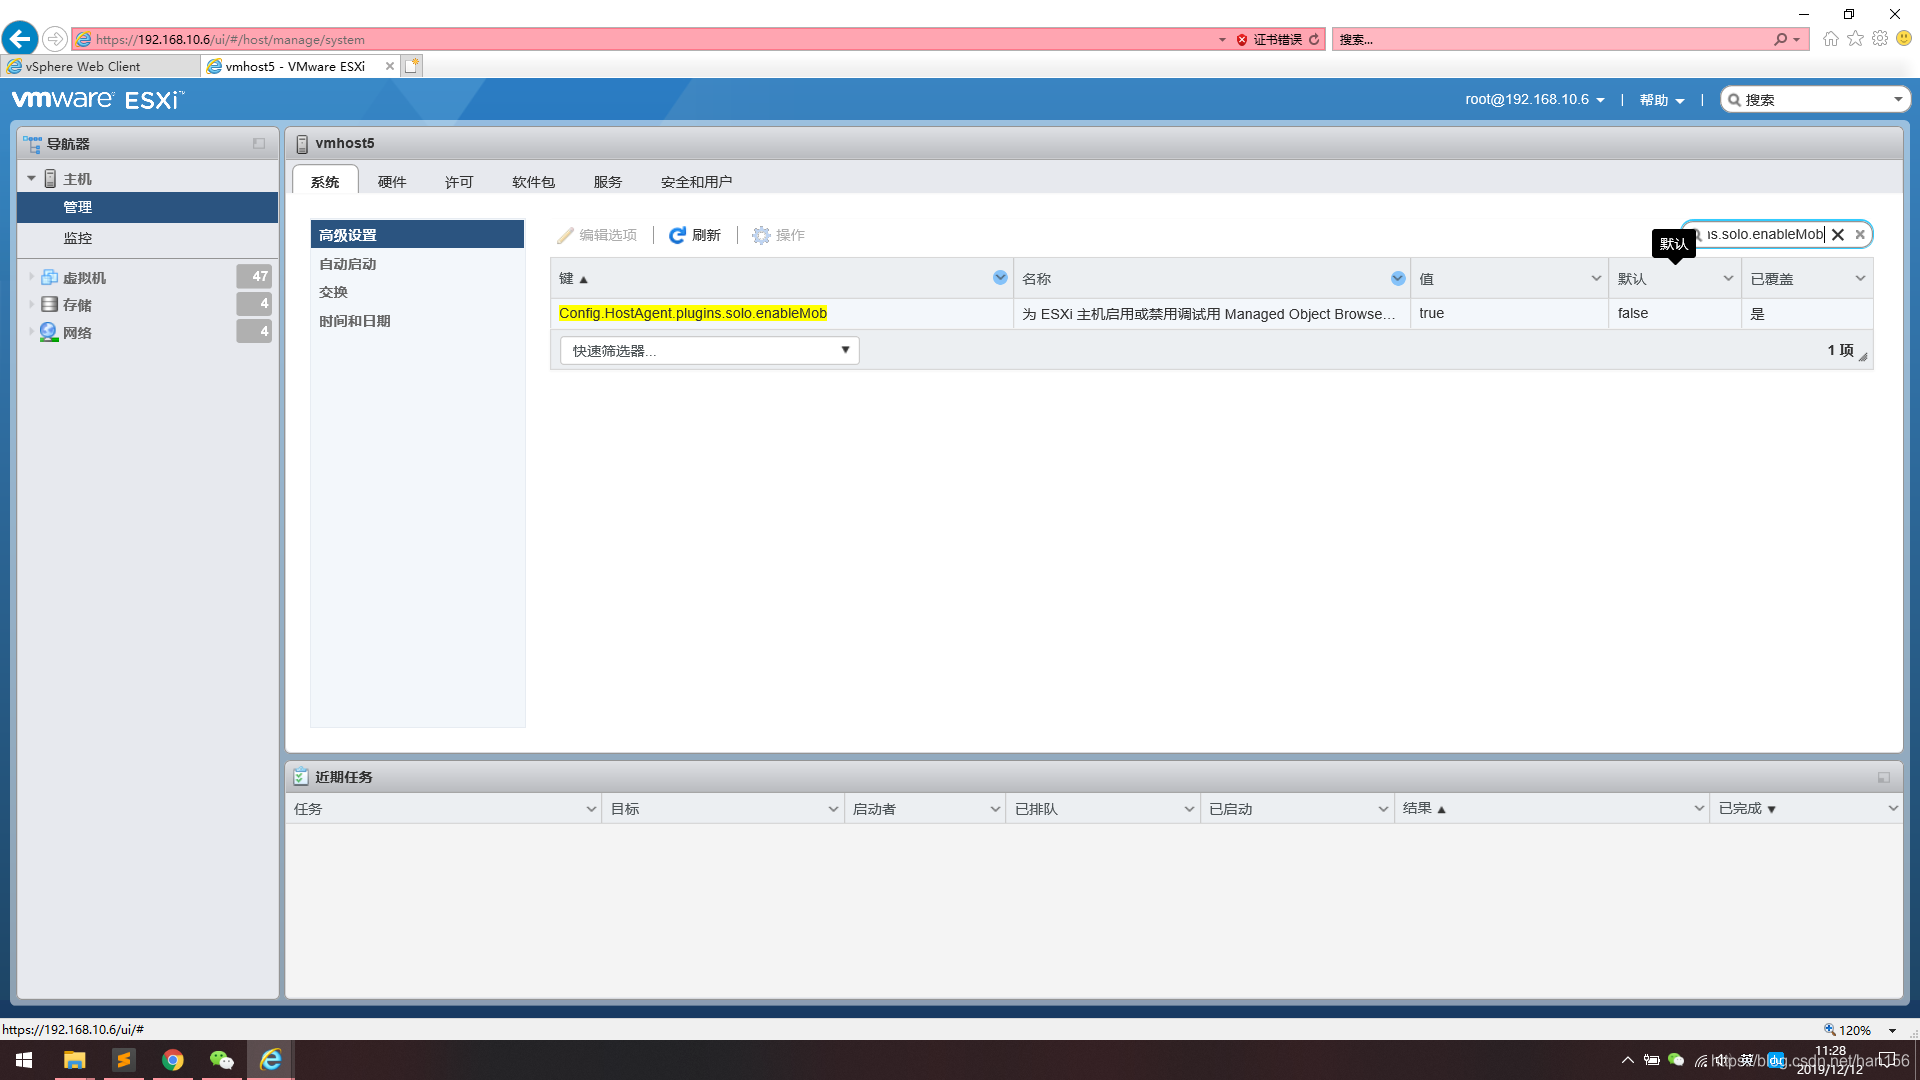Open browser favorites star icon
The width and height of the screenshot is (1920, 1080).
coord(1855,39)
